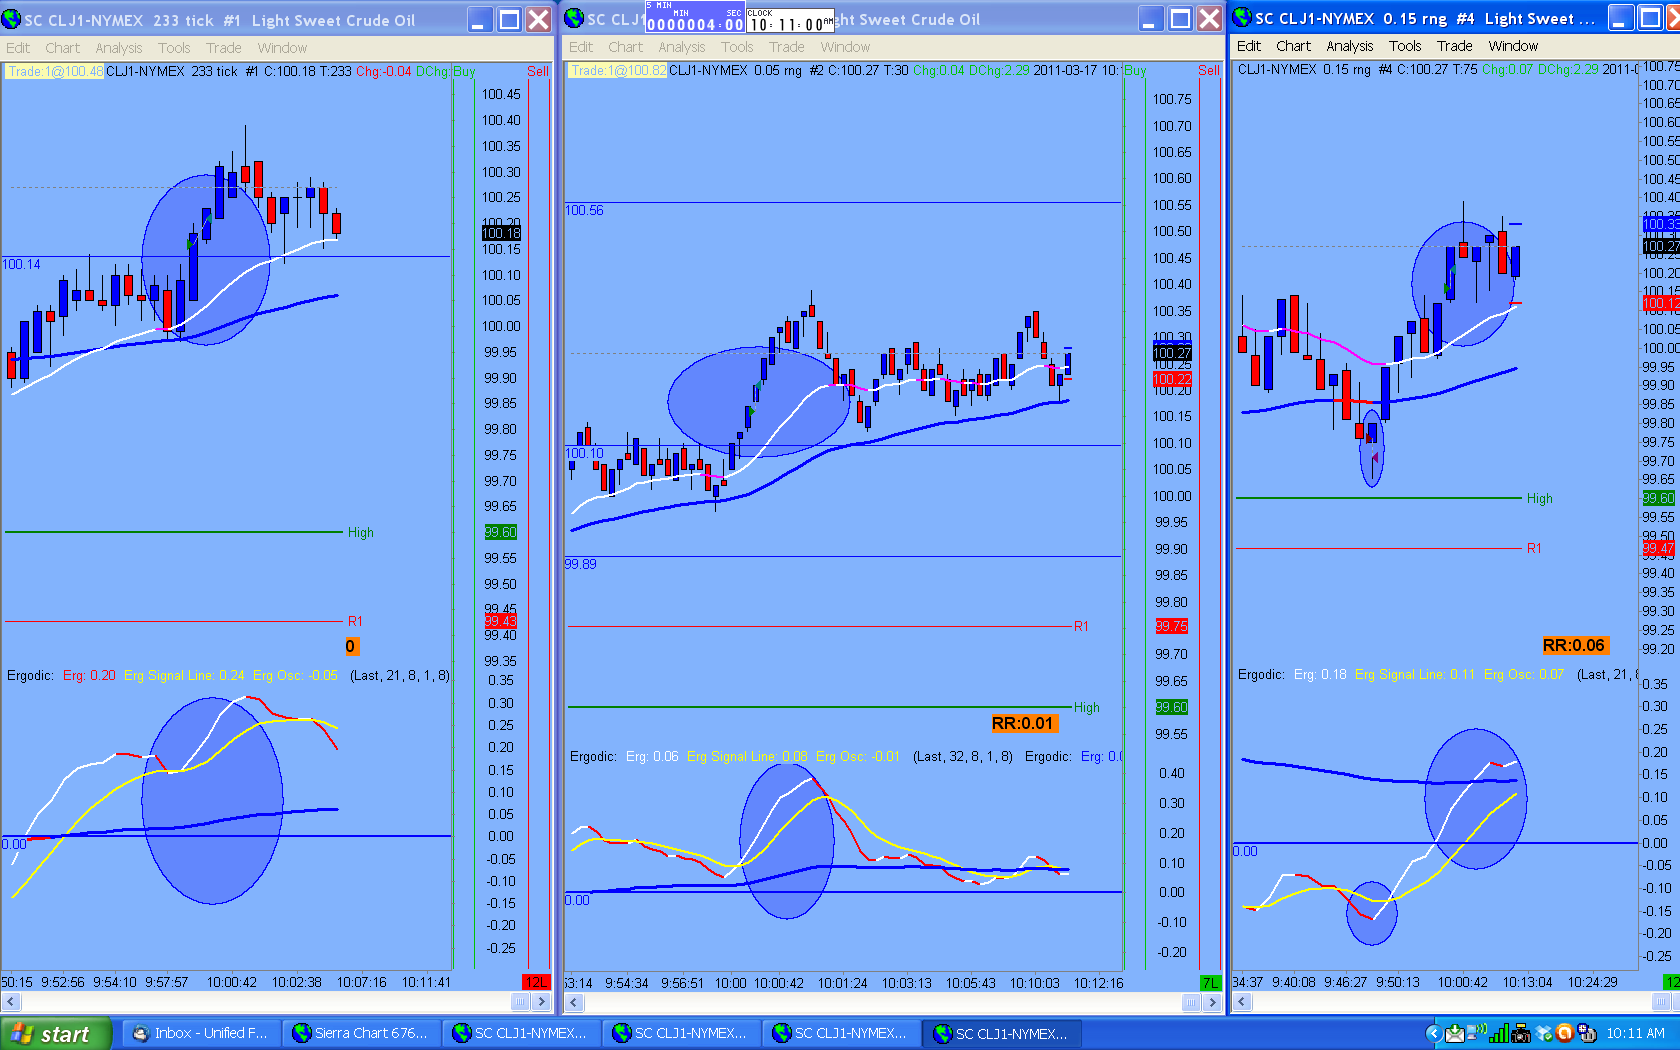Open Tools menu in 233 tick #1 window
This screenshot has width=1680, height=1050.
pyautogui.click(x=174, y=48)
